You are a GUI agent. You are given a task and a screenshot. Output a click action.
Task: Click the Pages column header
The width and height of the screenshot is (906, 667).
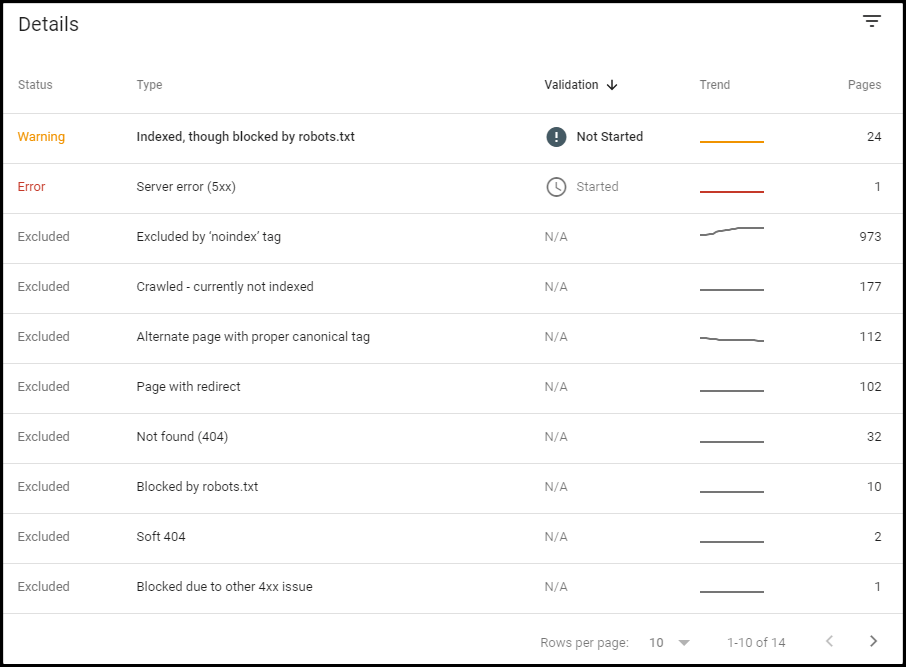[864, 85]
